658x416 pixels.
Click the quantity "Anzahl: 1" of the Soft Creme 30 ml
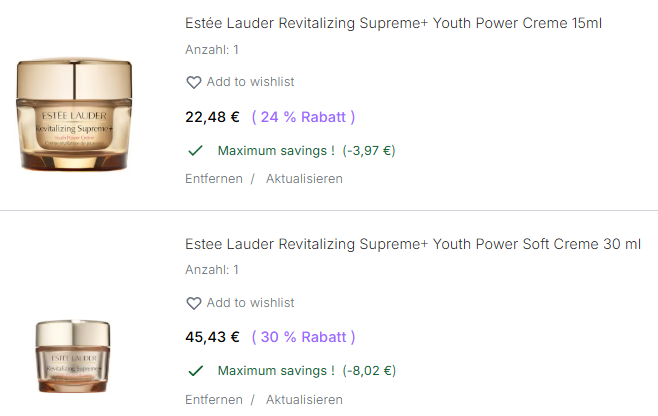[212, 270]
